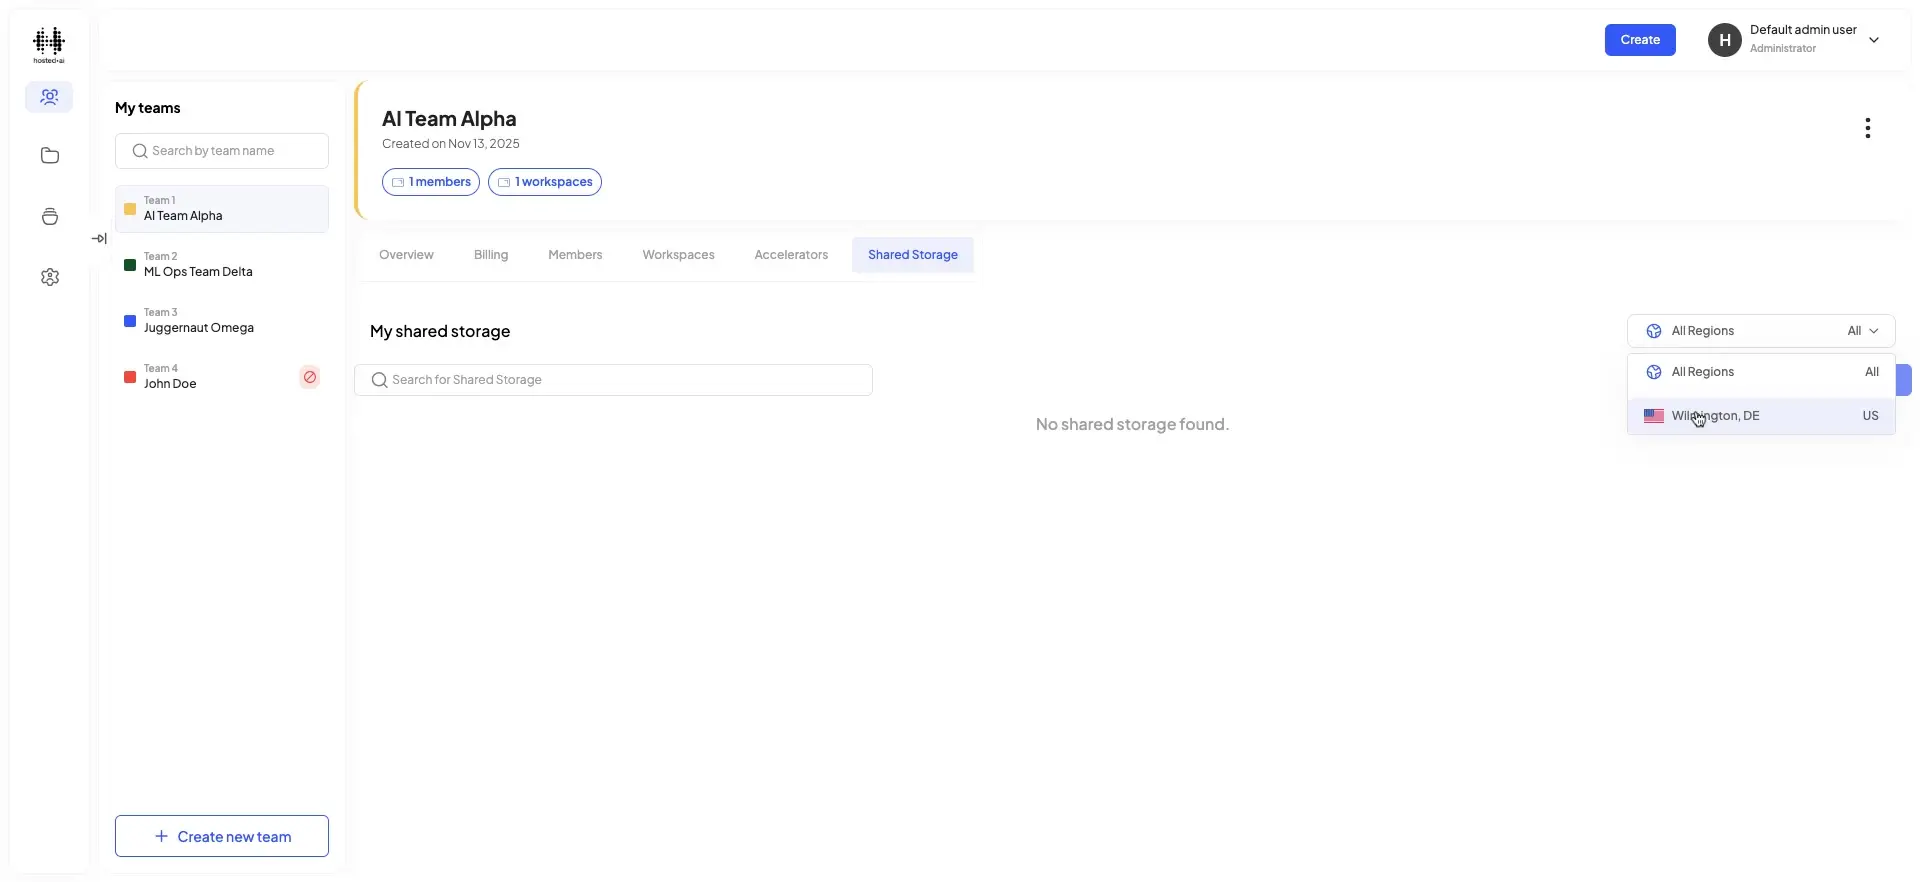1920x882 pixels.
Task: Switch to the Billing tab
Action: tap(491, 255)
